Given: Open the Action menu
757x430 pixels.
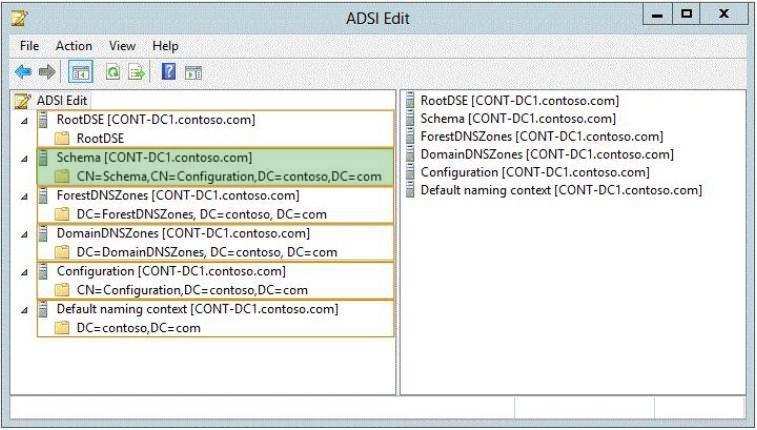Looking at the screenshot, I should 74,46.
